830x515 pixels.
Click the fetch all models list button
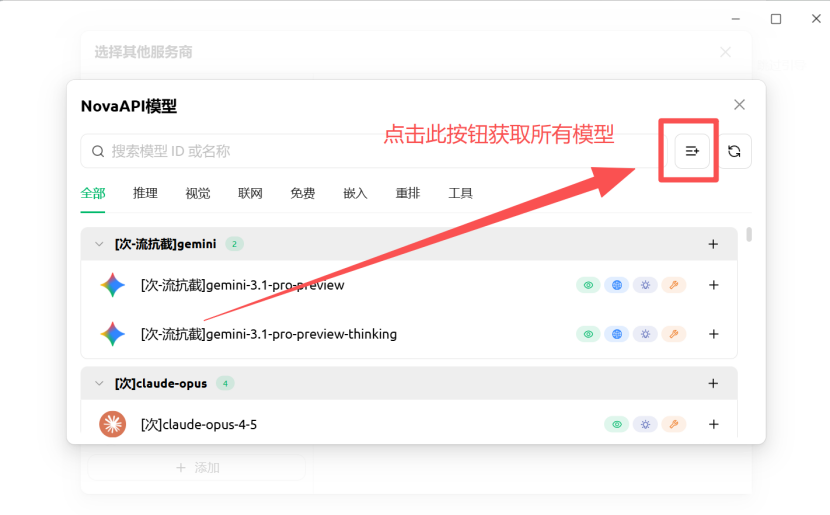tap(692, 151)
